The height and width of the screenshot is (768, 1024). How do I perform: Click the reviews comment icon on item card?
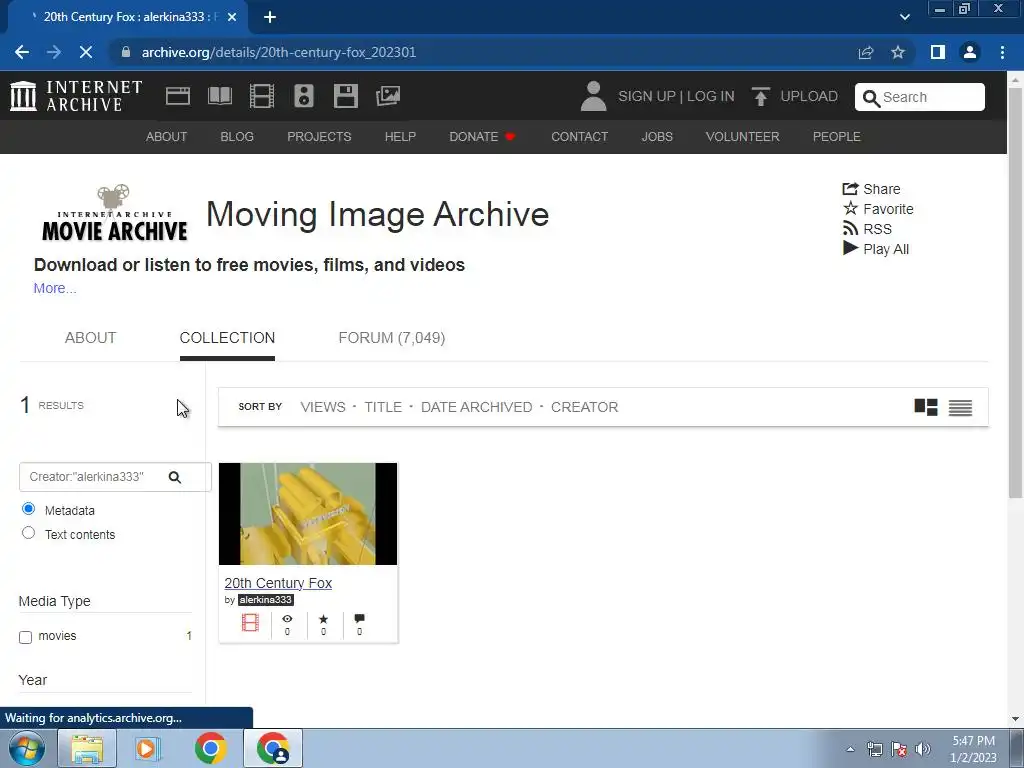click(x=359, y=618)
